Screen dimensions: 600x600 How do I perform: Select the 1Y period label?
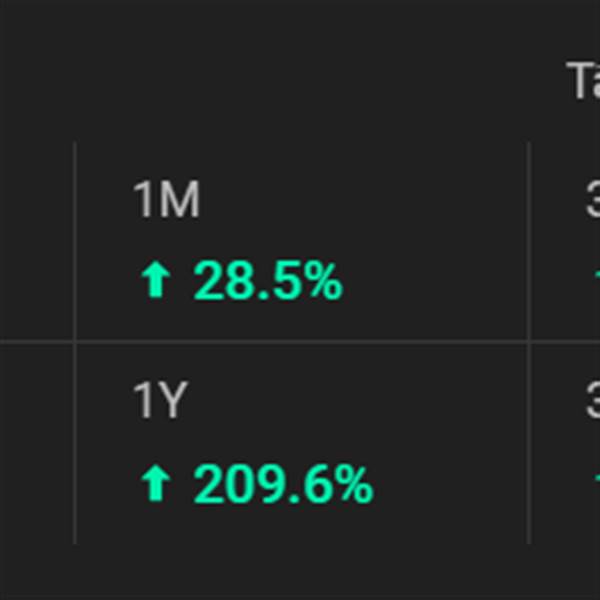(x=160, y=402)
